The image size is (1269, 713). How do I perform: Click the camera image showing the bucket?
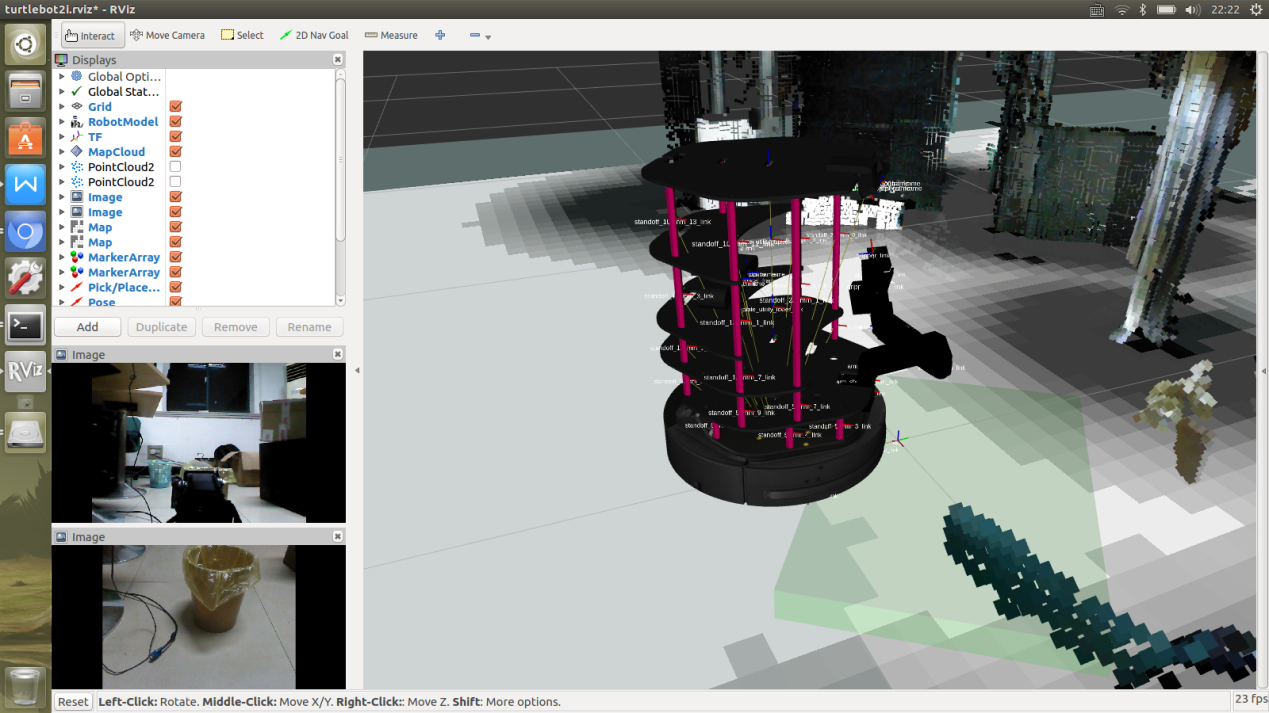(199, 617)
